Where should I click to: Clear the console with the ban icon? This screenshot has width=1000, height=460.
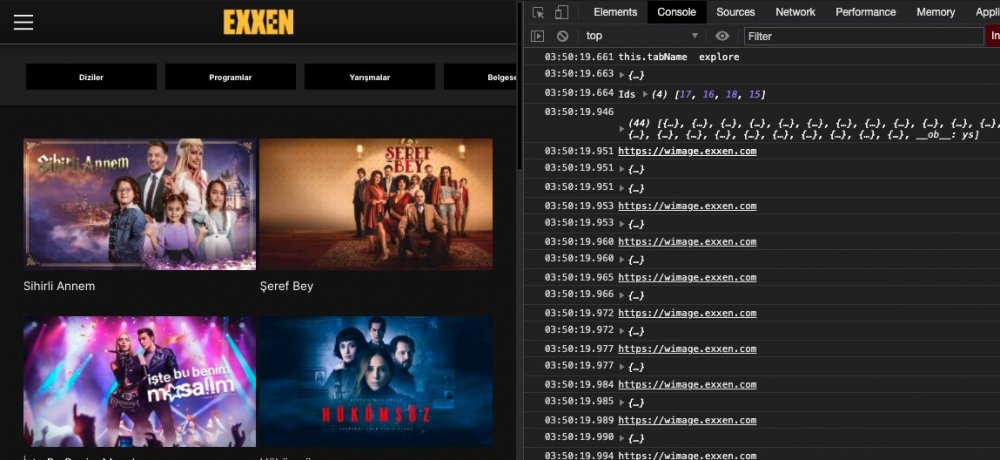tap(562, 36)
